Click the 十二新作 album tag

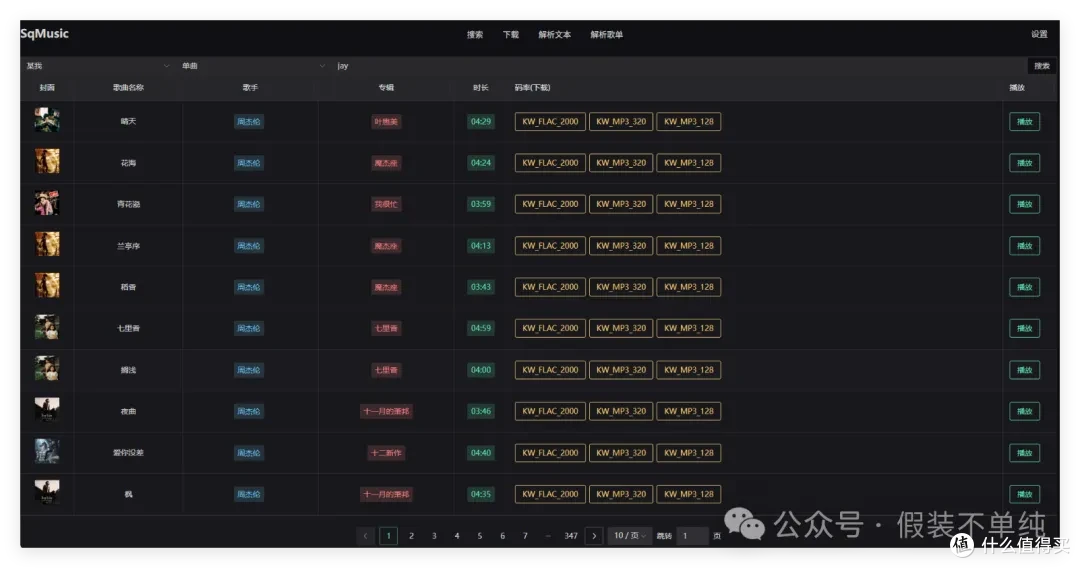pyautogui.click(x=386, y=453)
